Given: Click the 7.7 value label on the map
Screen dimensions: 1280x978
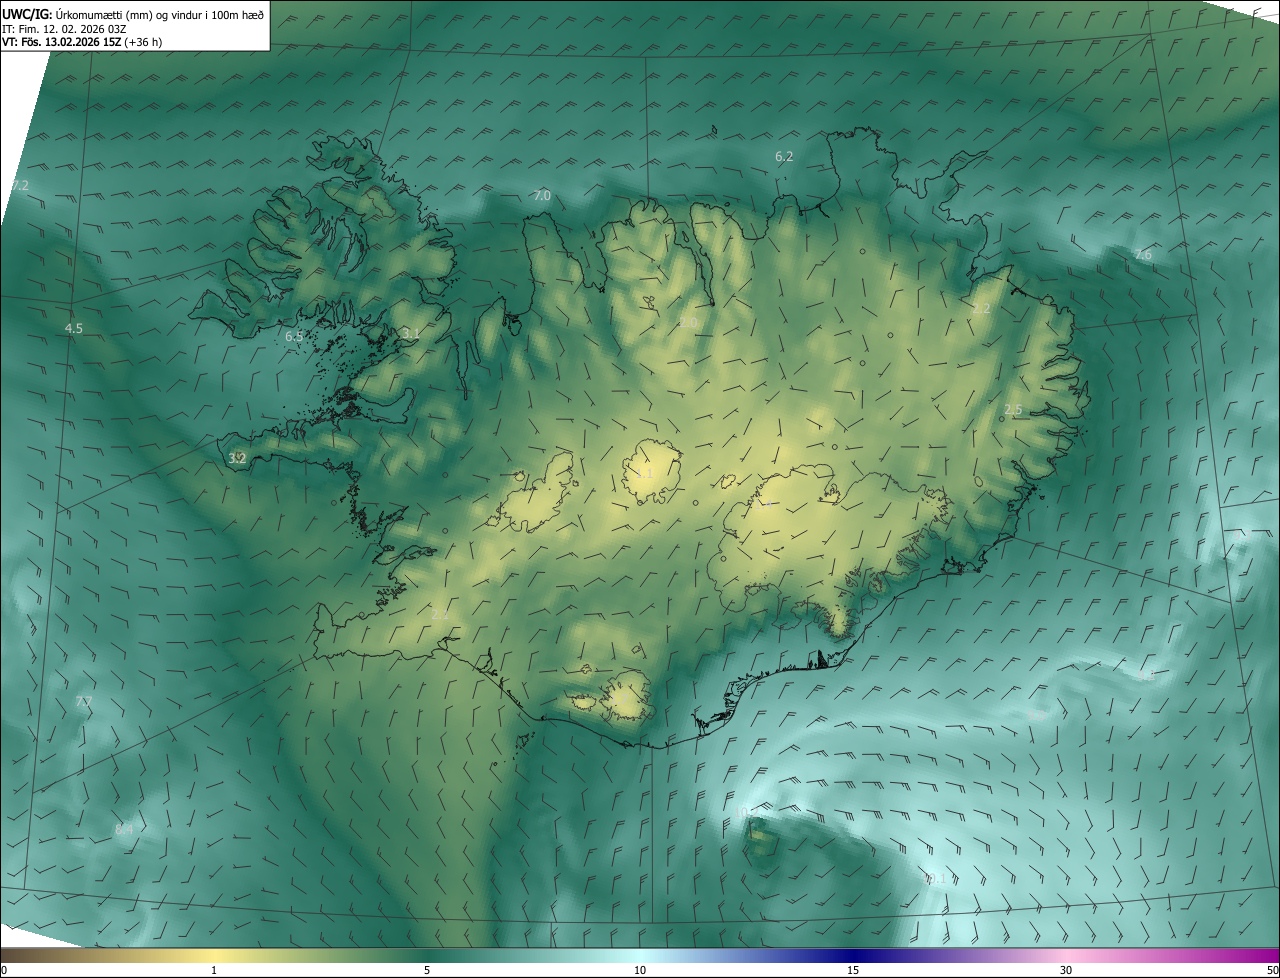Looking at the screenshot, I should tap(84, 702).
